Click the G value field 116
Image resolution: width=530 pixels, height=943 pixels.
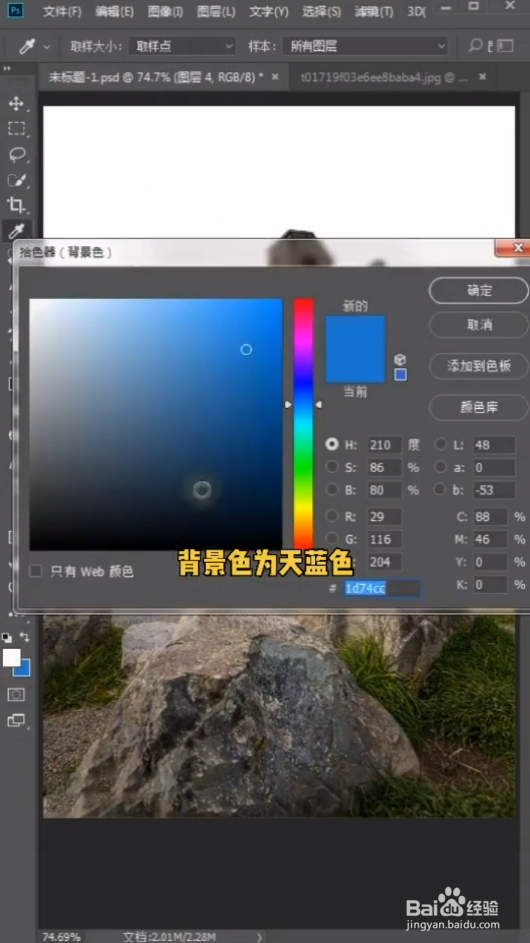[384, 539]
